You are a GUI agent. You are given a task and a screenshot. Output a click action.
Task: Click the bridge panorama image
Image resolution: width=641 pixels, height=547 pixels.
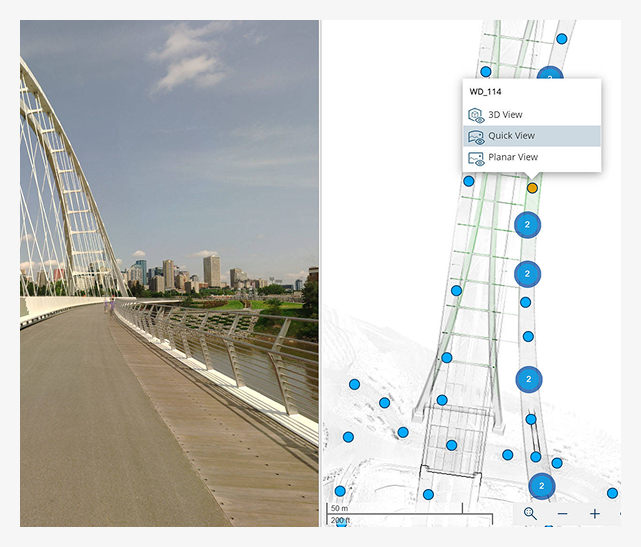tap(169, 273)
